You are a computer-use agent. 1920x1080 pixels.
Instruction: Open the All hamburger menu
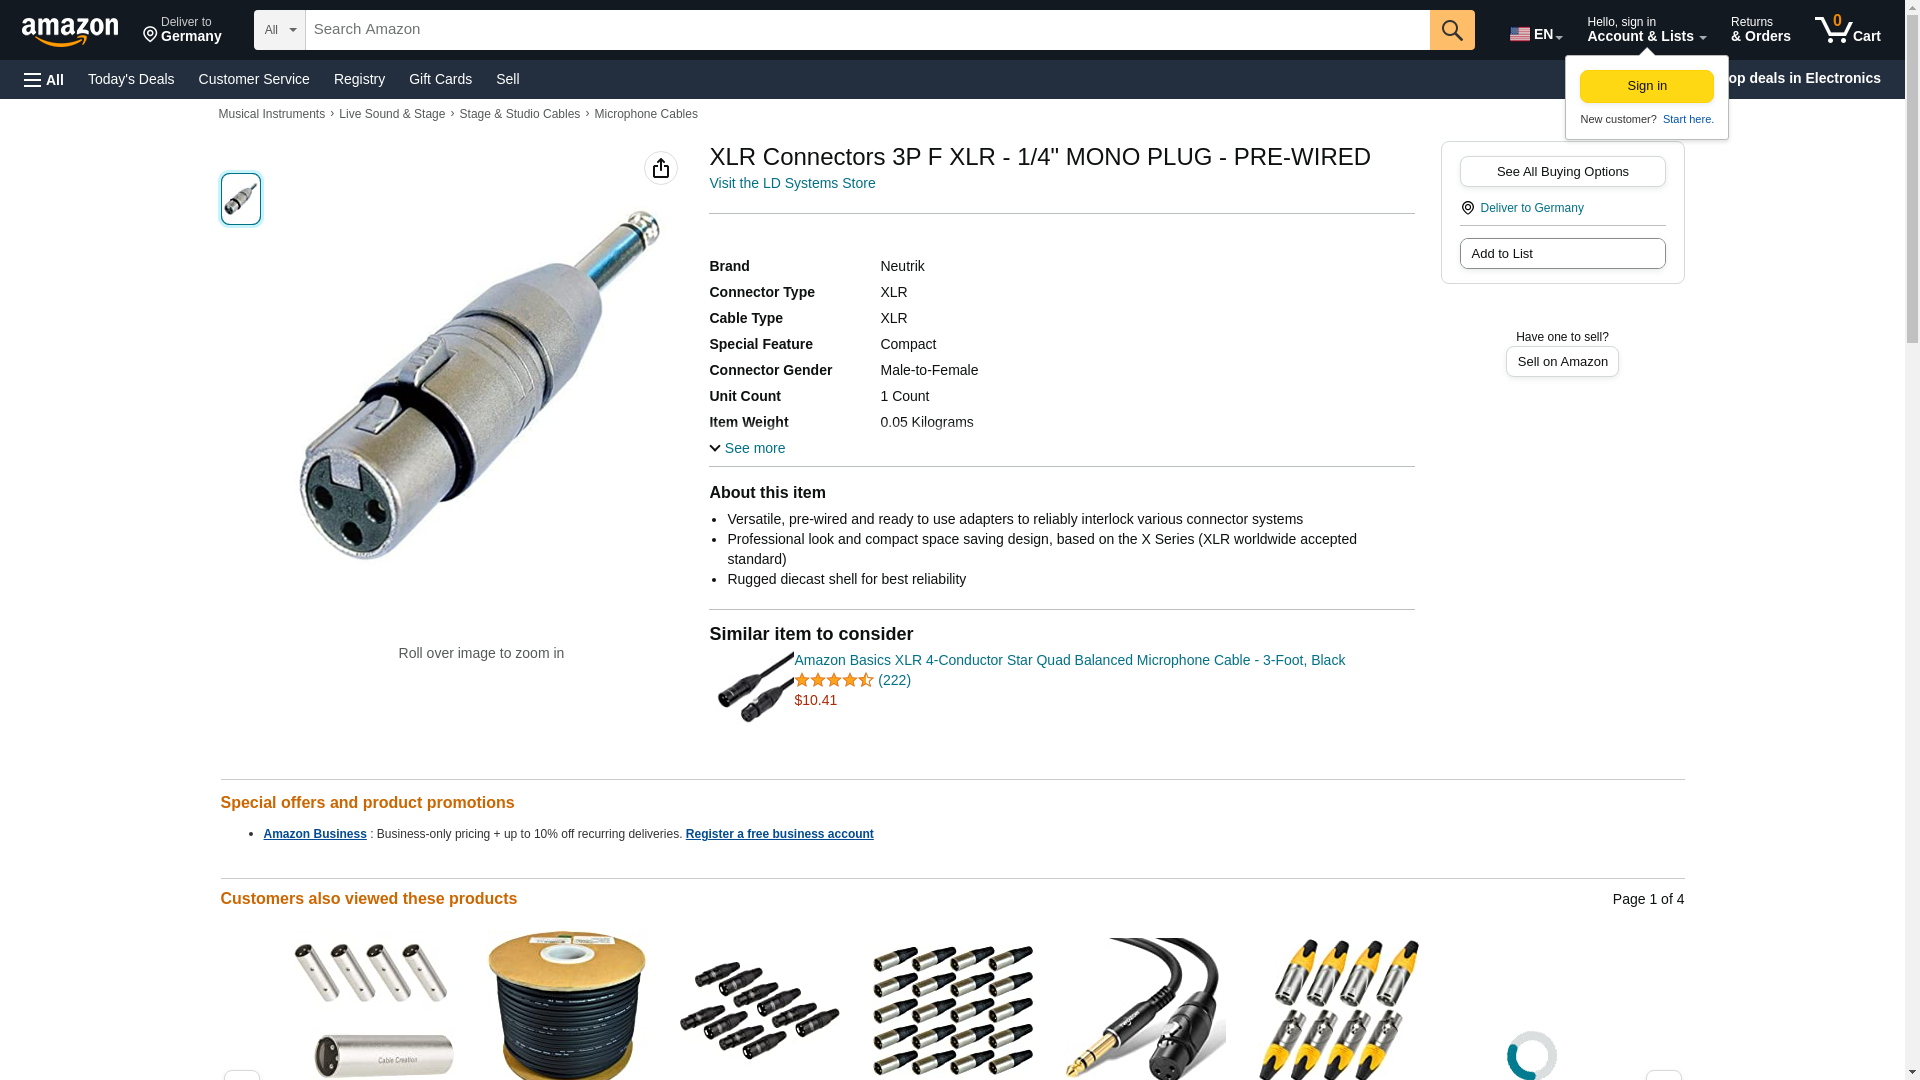(44, 80)
